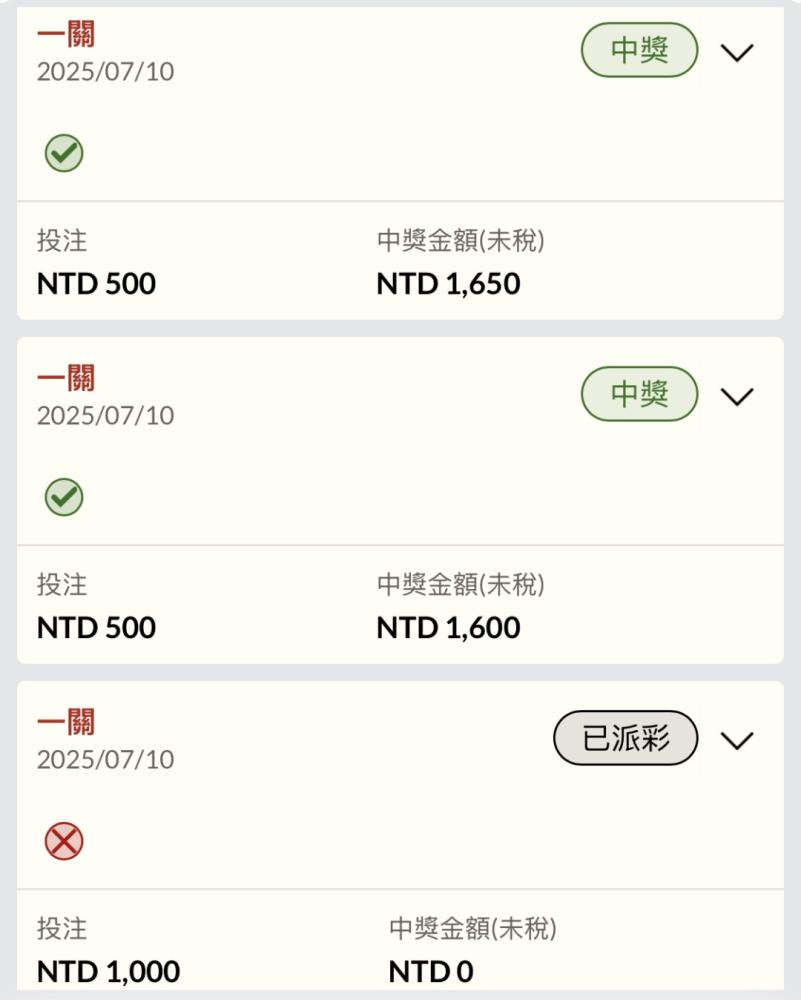The image size is (801, 1000).
Task: Select the NTD 1,000 stake amount
Action: coord(108,972)
